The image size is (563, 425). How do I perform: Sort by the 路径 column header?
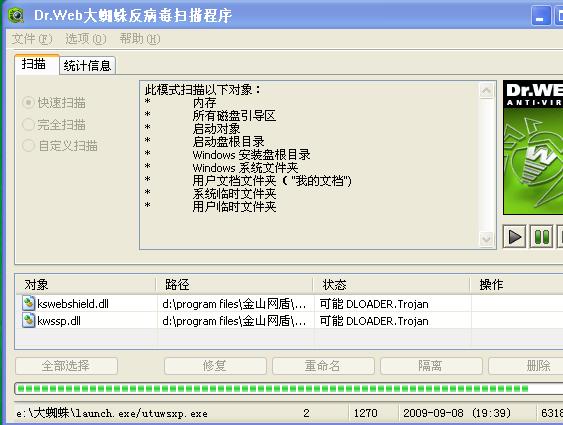tap(234, 285)
